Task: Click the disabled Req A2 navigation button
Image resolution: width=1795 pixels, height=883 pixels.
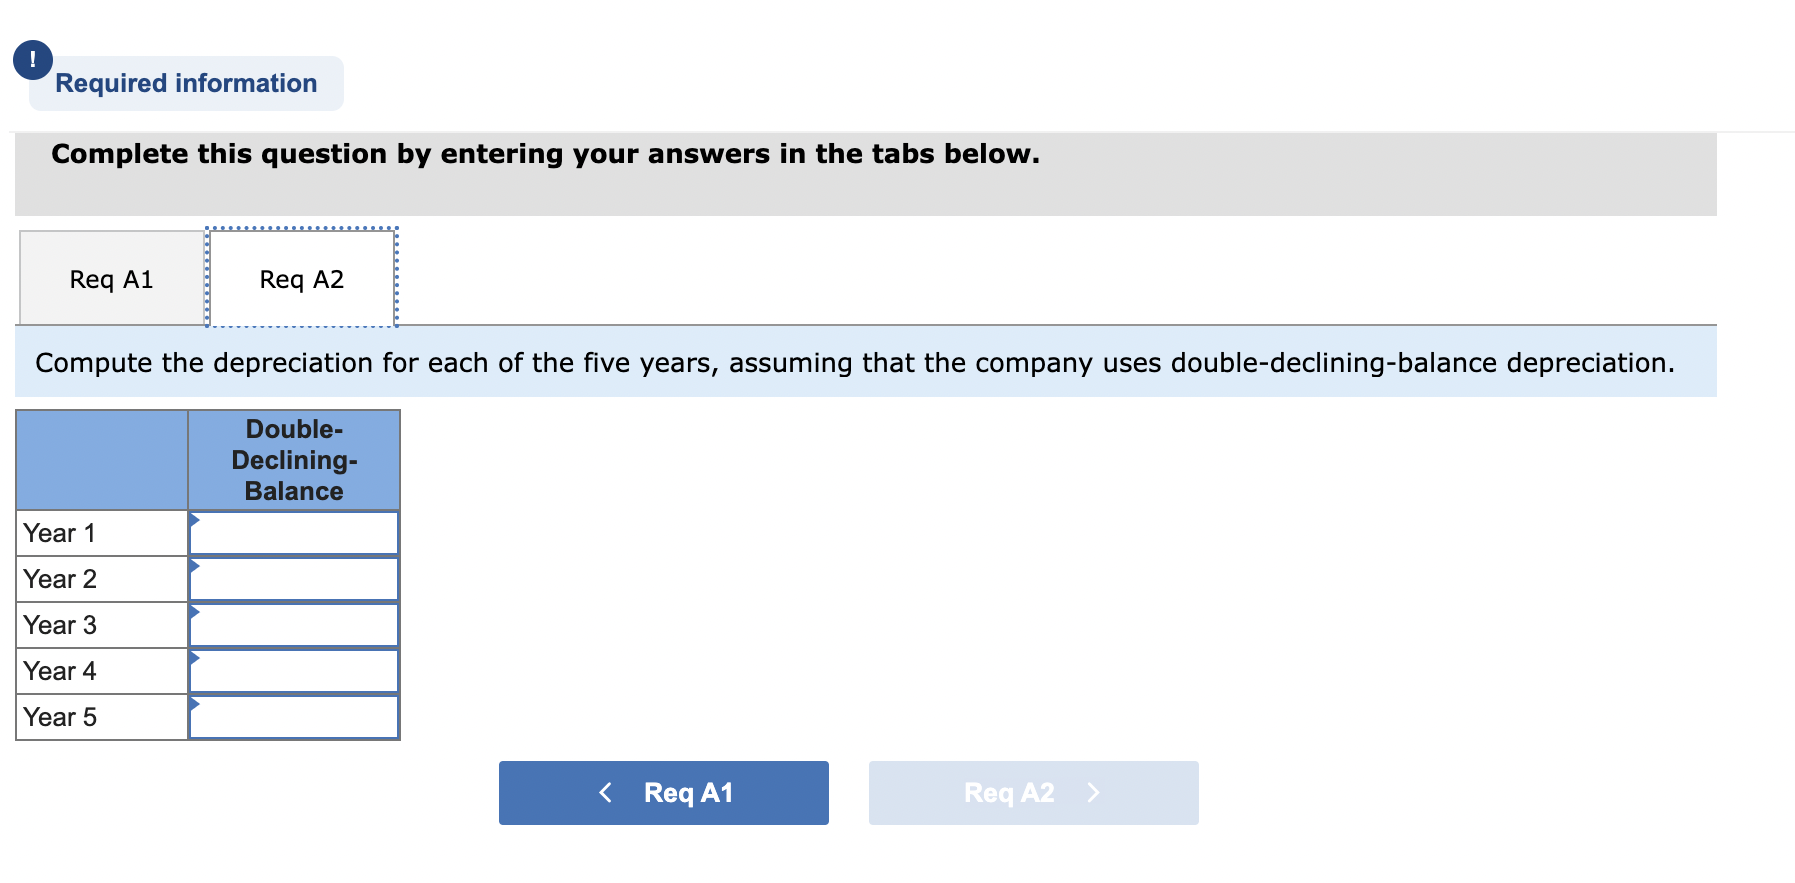Action: 1033,792
